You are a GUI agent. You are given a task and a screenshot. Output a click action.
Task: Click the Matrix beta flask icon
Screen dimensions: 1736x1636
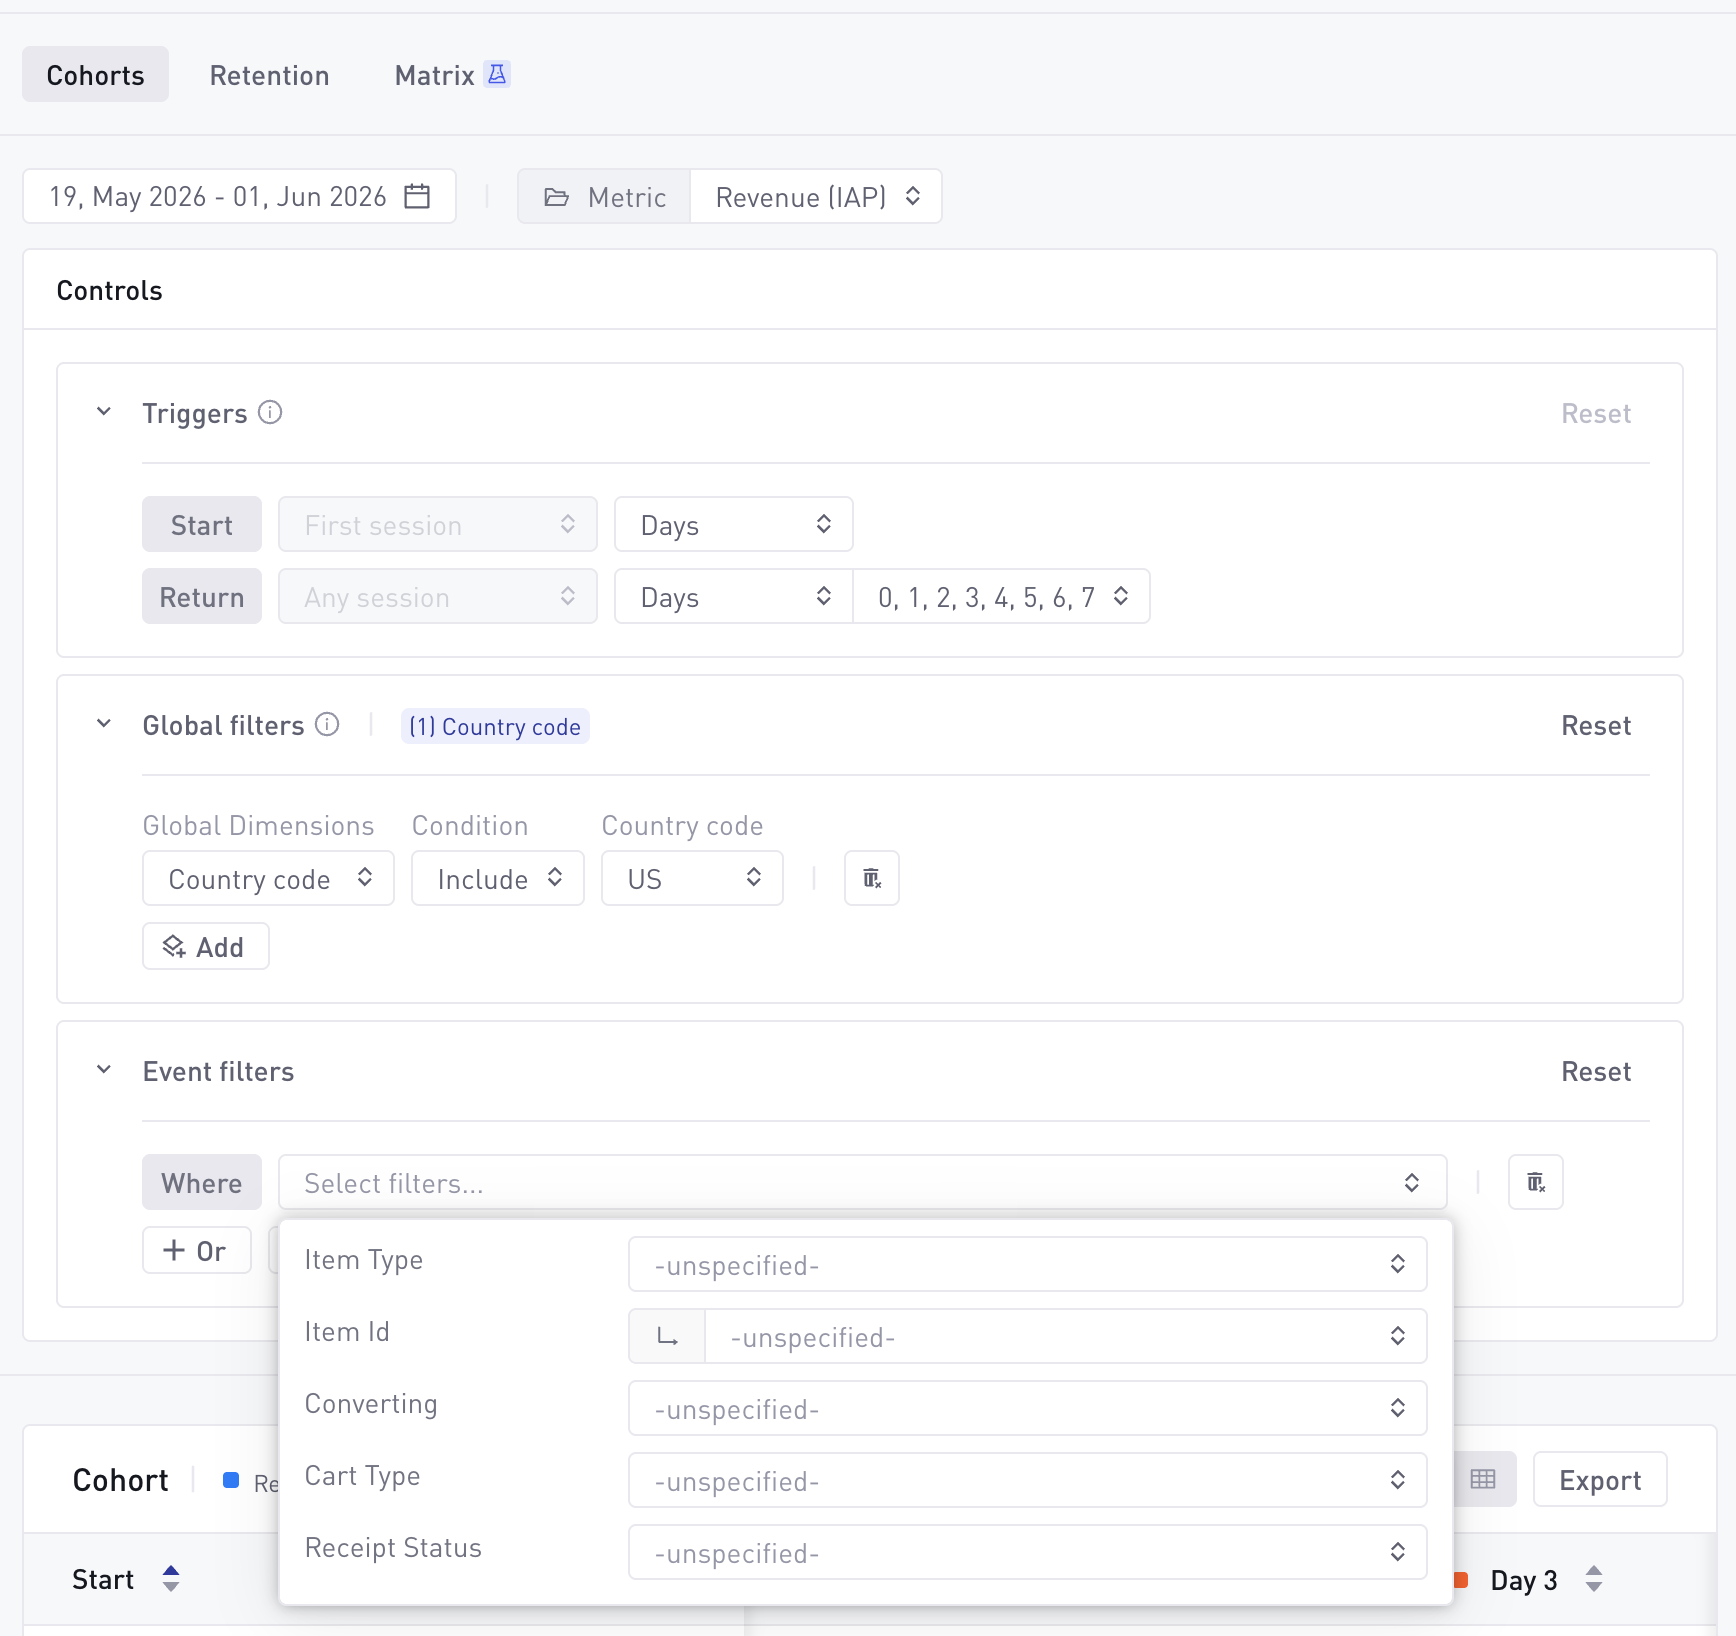pos(497,74)
